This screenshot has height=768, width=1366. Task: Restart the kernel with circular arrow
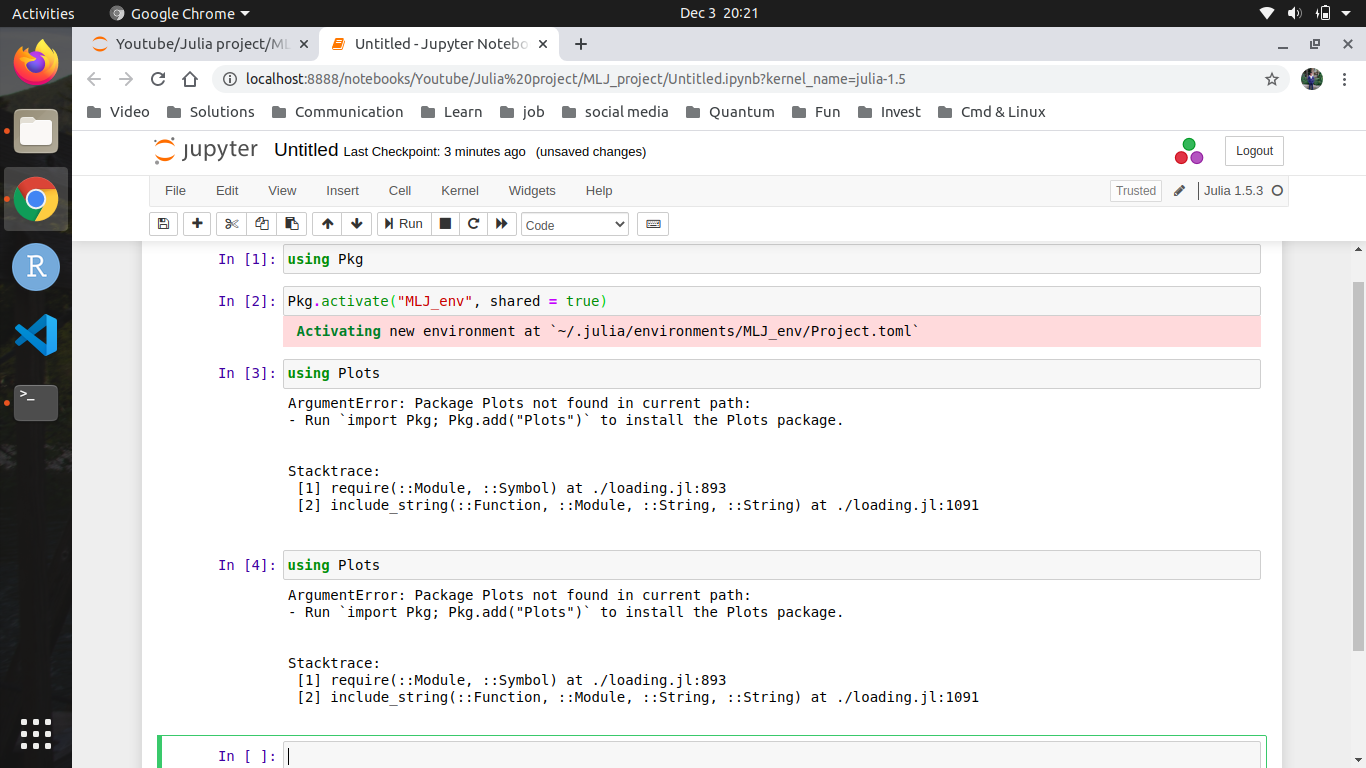pyautogui.click(x=474, y=224)
